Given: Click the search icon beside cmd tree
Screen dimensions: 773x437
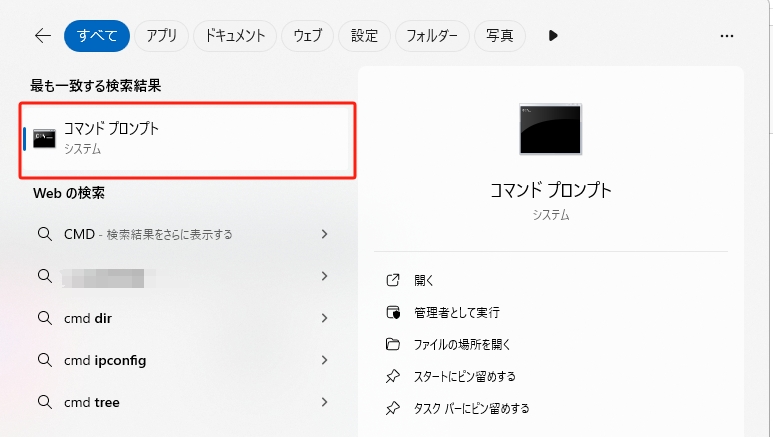Looking at the screenshot, I should pyautogui.click(x=44, y=402).
